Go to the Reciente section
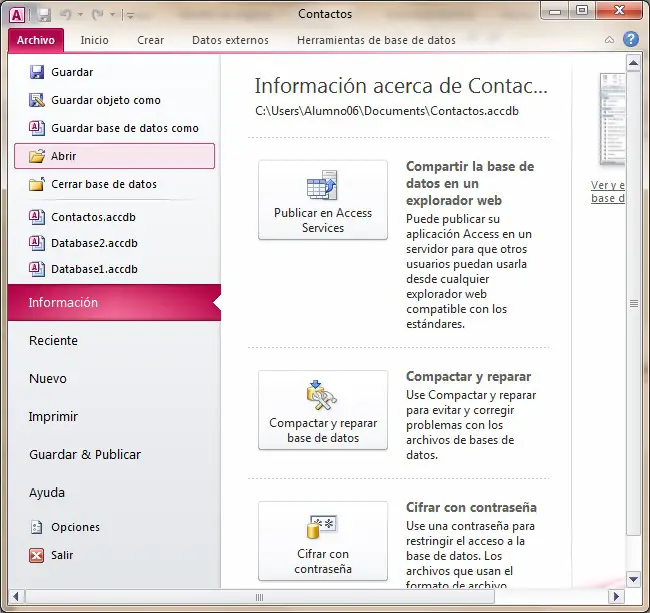 click(53, 341)
